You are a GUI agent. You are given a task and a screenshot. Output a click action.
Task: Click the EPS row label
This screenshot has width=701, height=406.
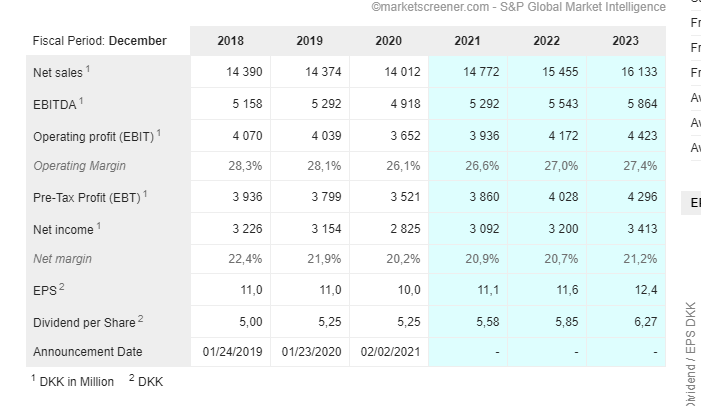click(x=48, y=290)
